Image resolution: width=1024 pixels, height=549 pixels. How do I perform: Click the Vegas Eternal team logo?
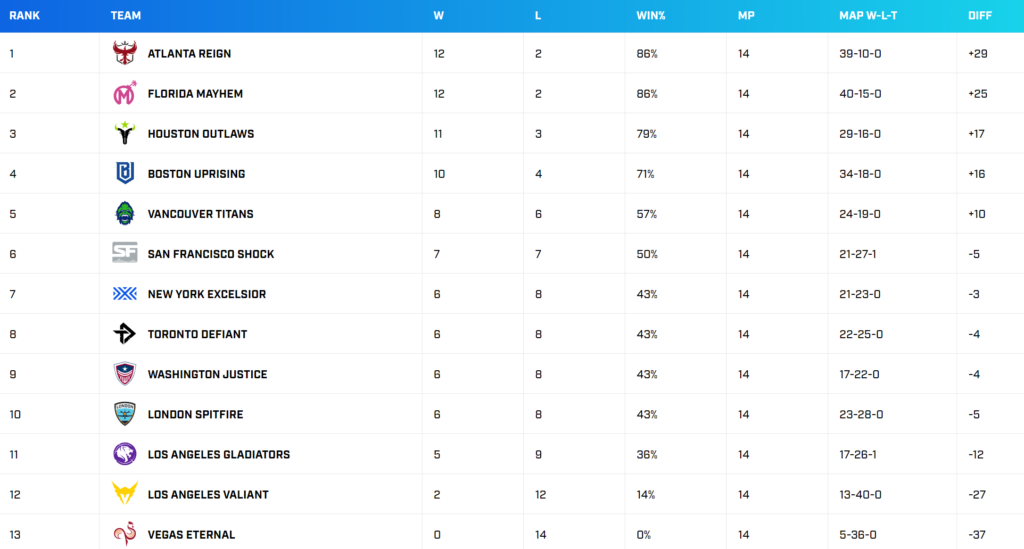(125, 534)
